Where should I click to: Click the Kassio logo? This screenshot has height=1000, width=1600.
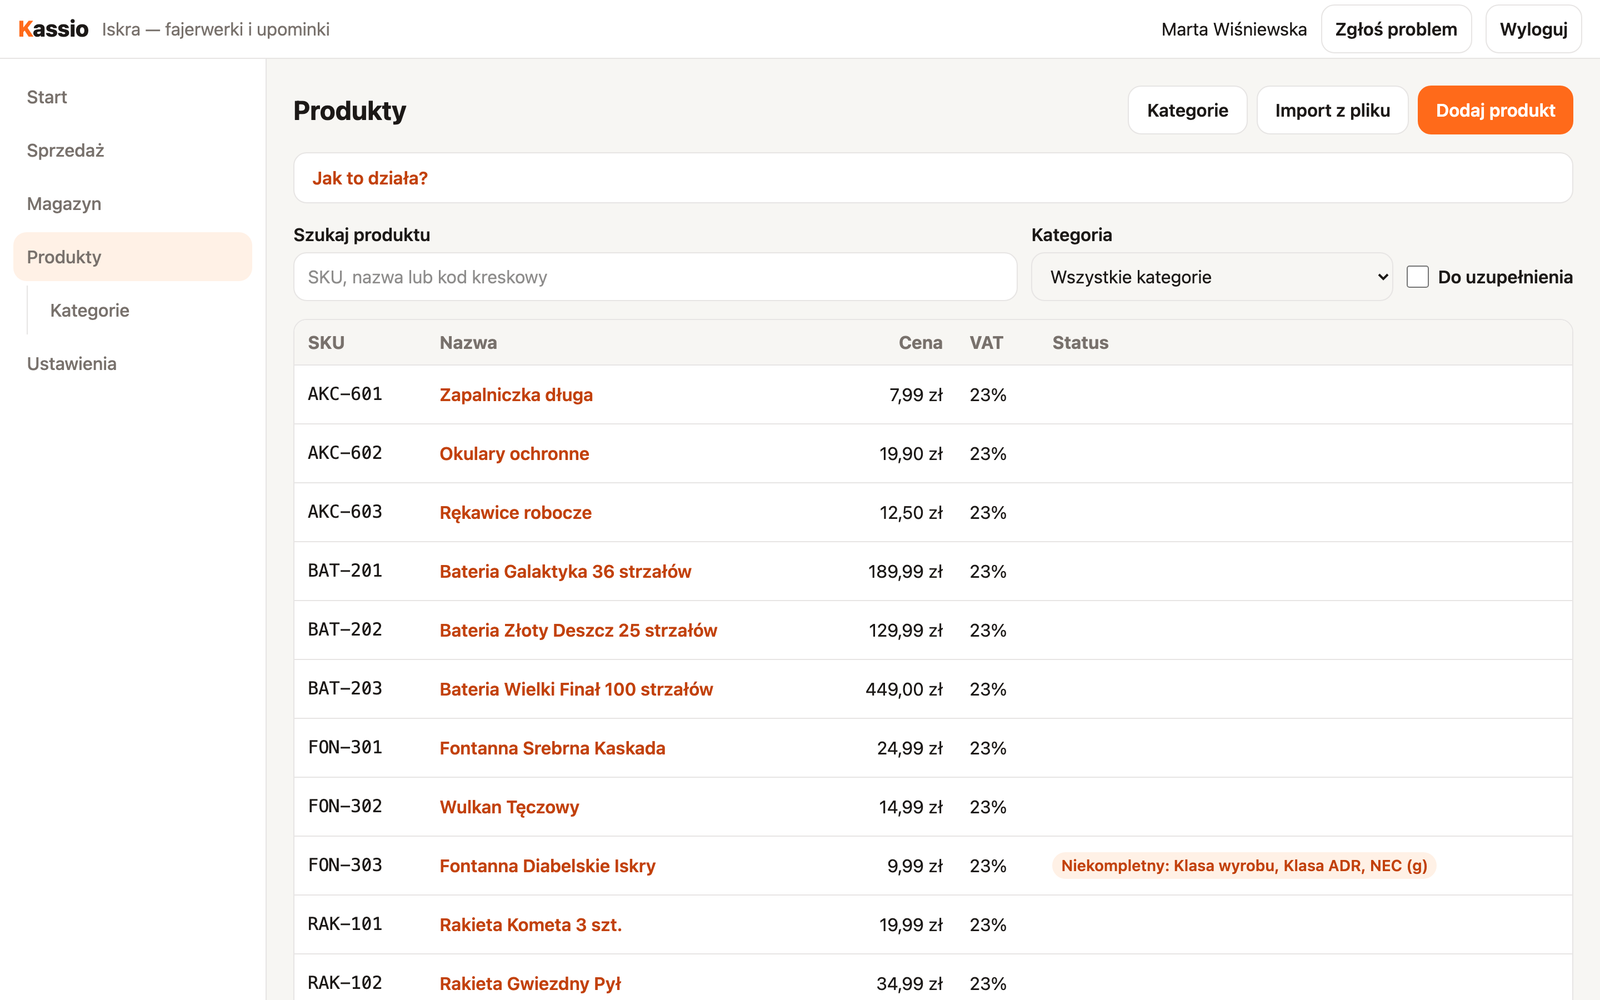53,29
